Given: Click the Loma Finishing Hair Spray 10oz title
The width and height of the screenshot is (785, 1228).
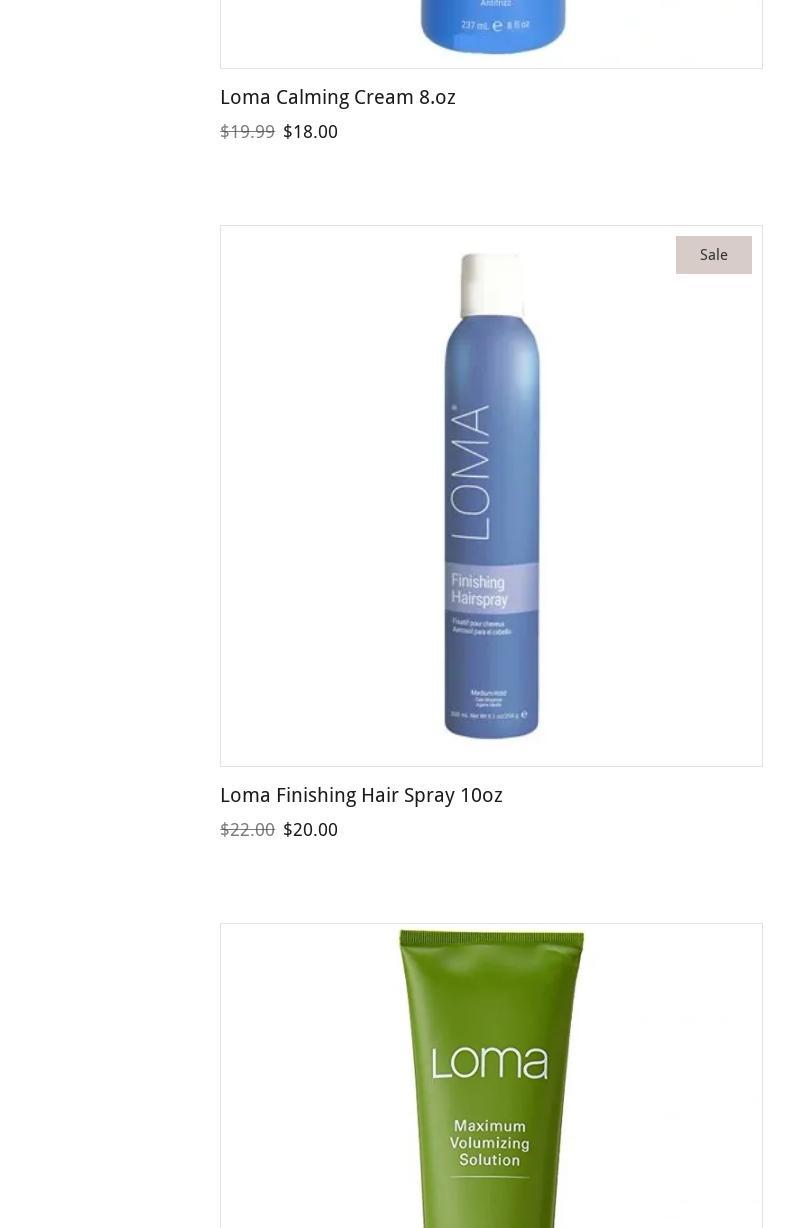Looking at the screenshot, I should 361,795.
